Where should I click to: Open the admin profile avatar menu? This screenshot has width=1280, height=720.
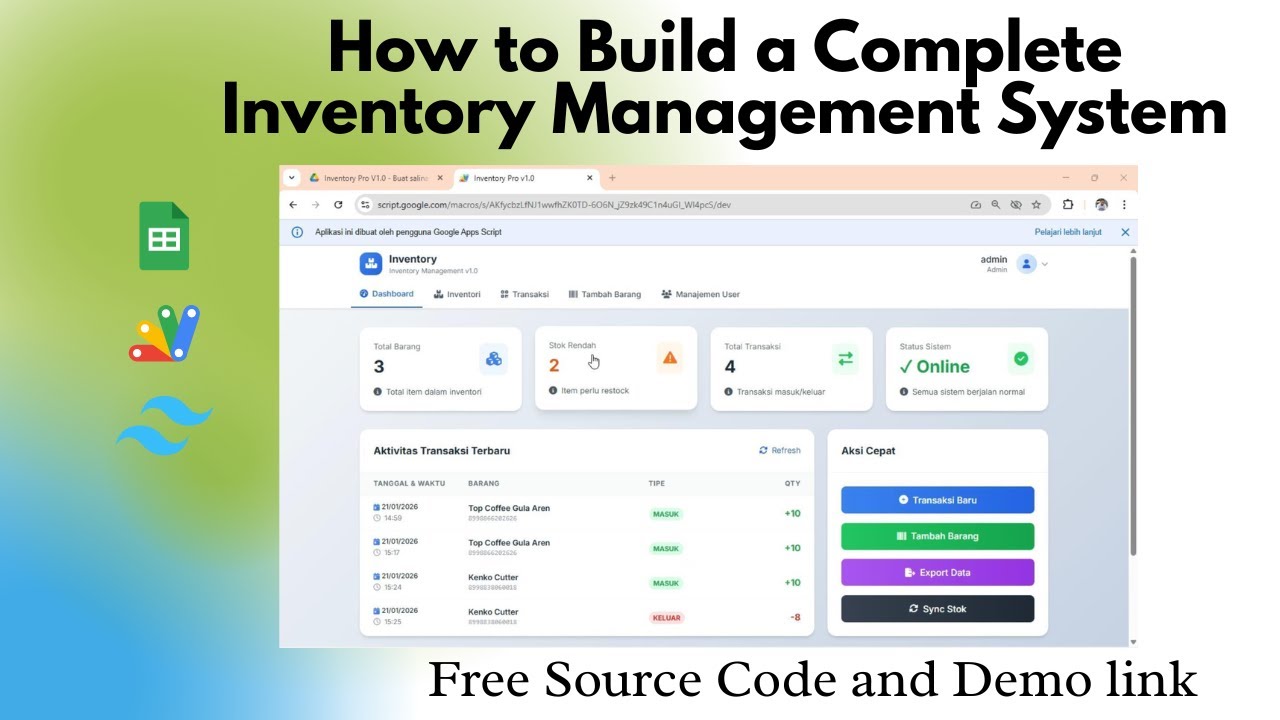[1026, 264]
